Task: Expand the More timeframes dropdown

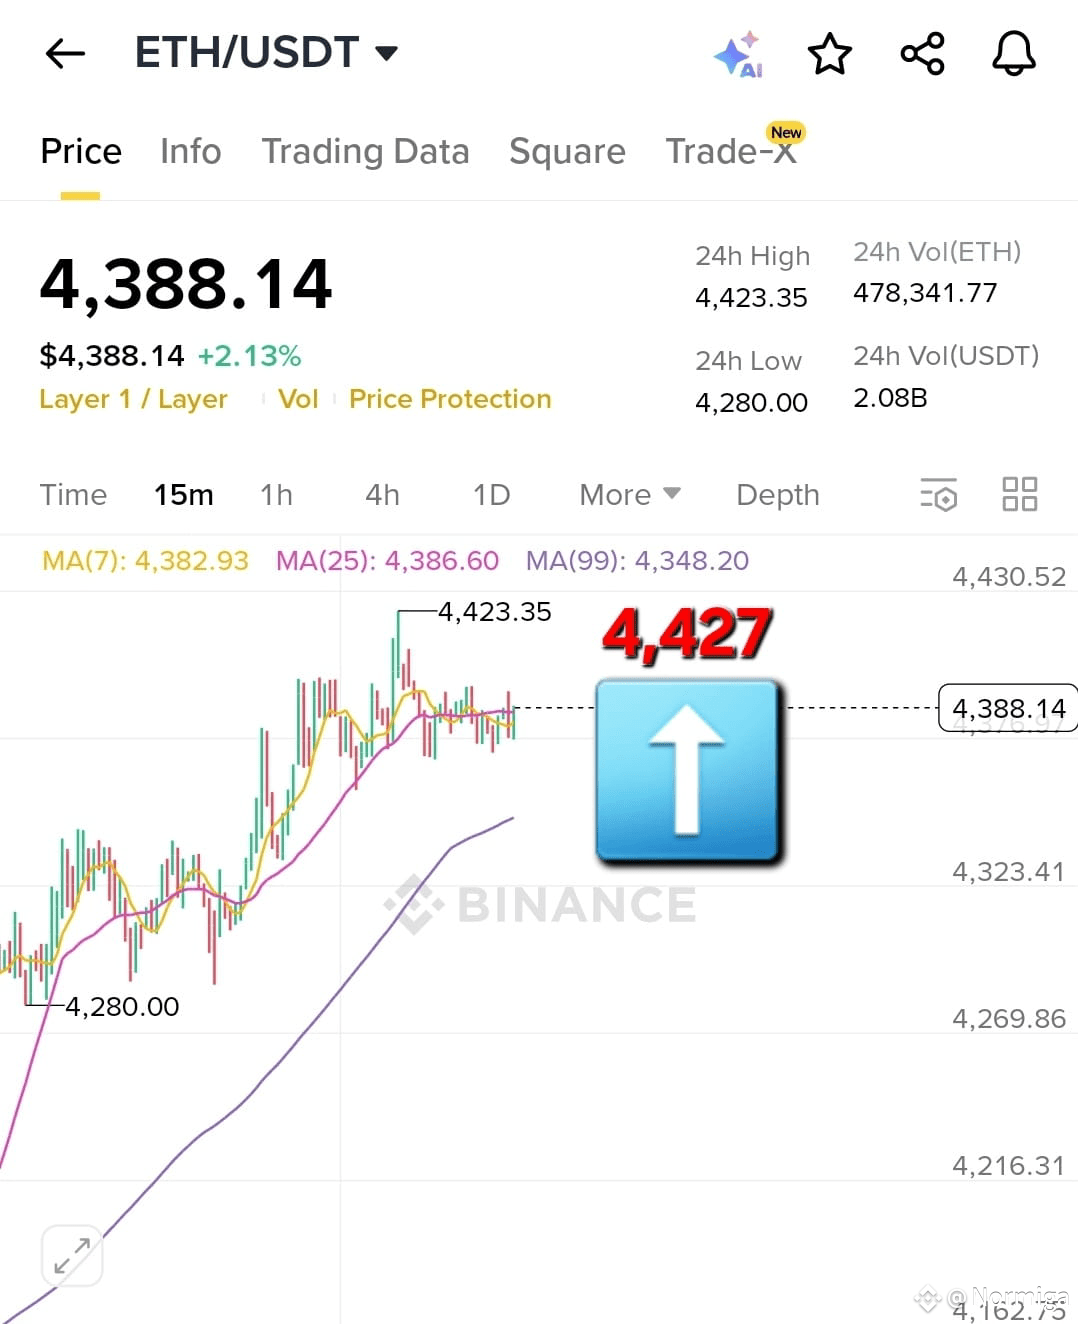Action: click(x=630, y=495)
